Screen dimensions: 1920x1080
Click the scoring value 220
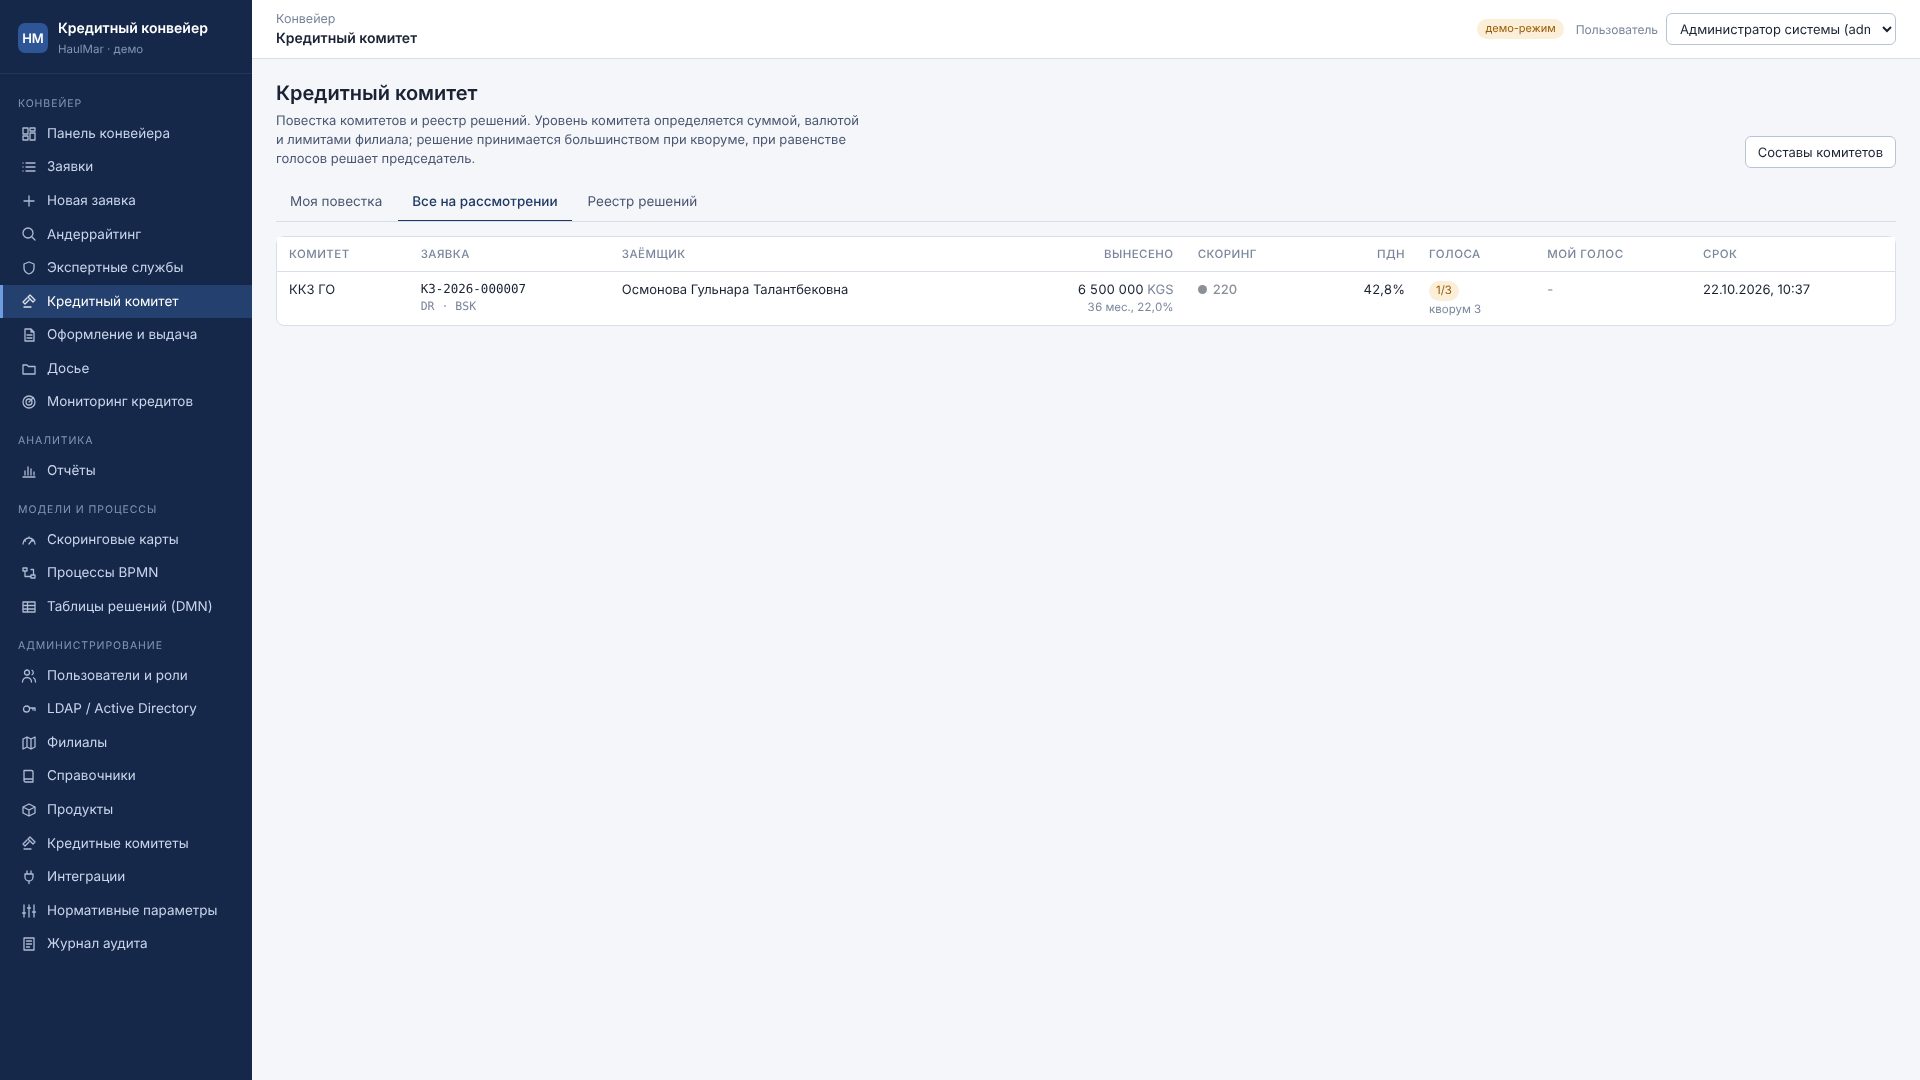(1224, 290)
